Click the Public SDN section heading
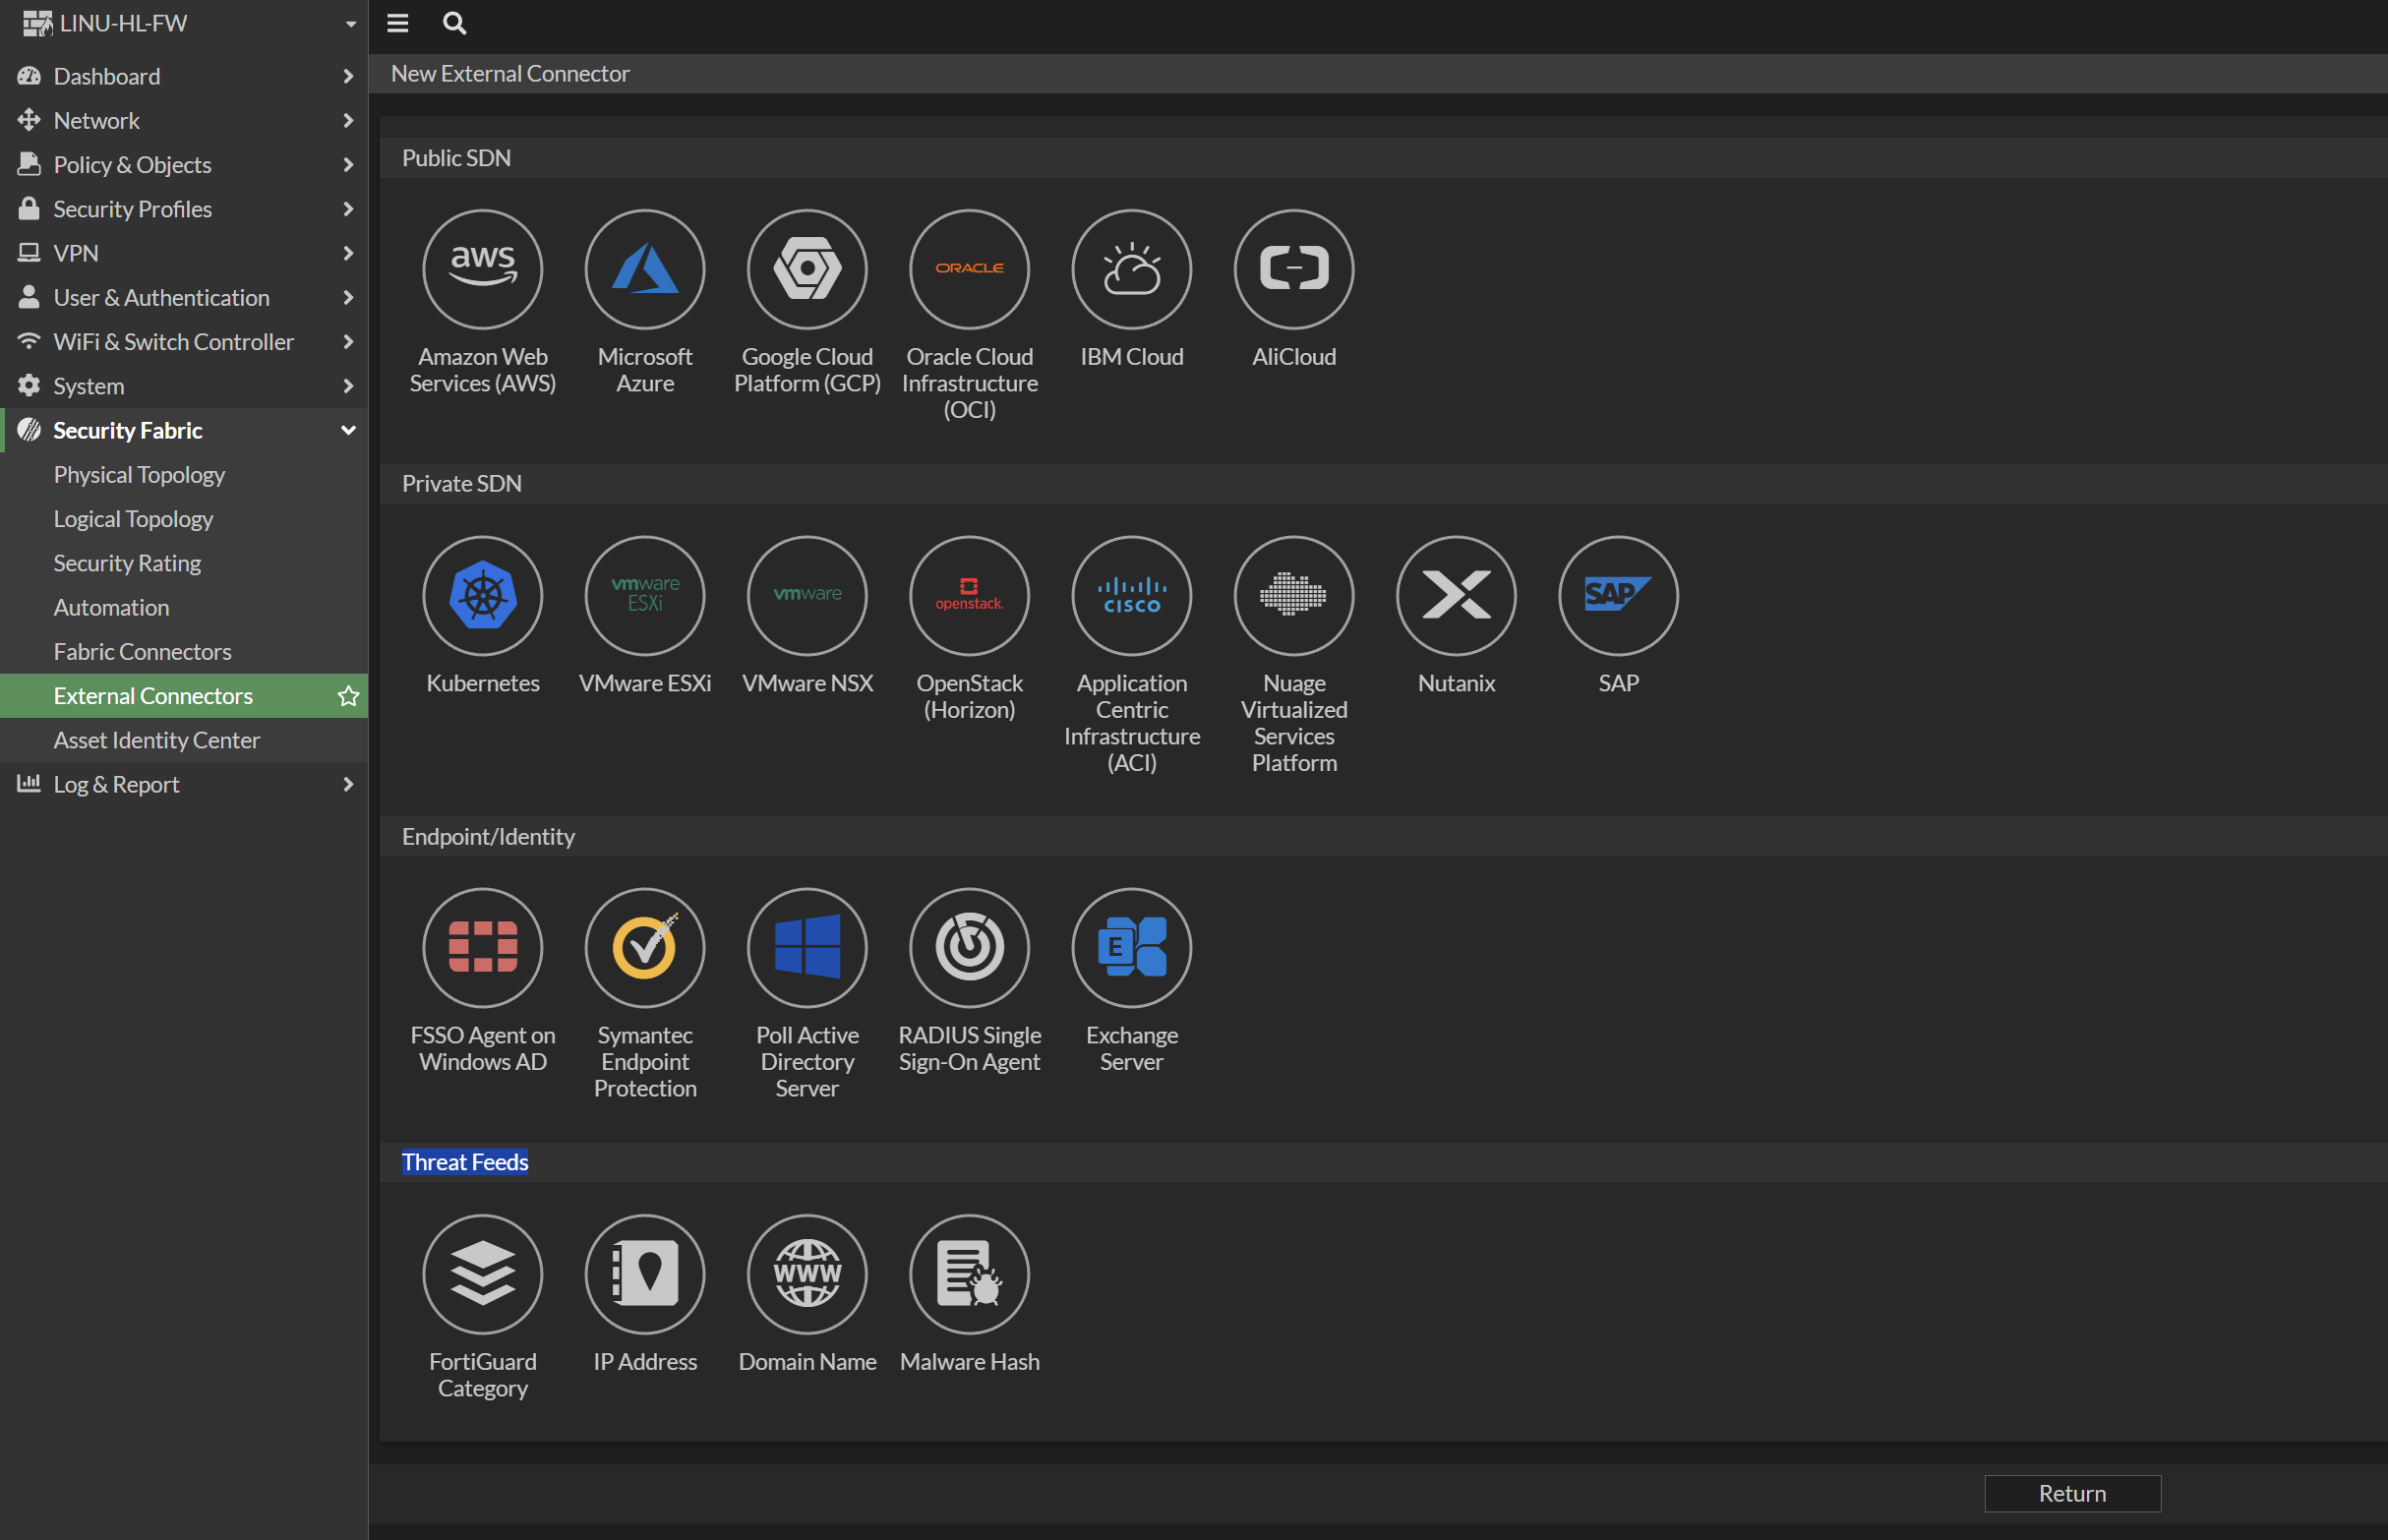 click(x=456, y=158)
